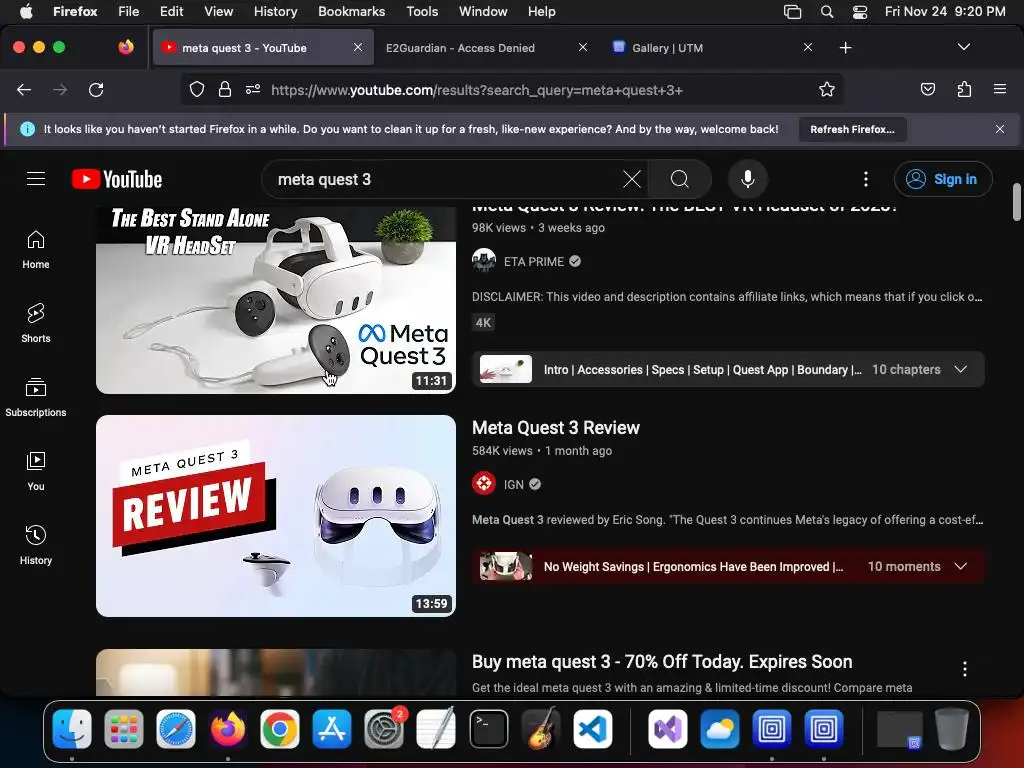Viewport: 1024px width, 768px height.
Task: Open System Settings from the Dock
Action: click(384, 729)
